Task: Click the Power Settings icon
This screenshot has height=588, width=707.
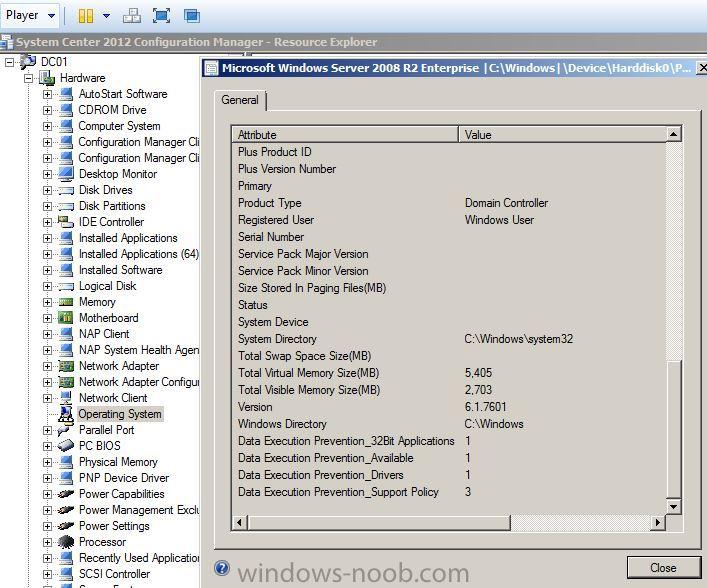Action: pos(66,526)
